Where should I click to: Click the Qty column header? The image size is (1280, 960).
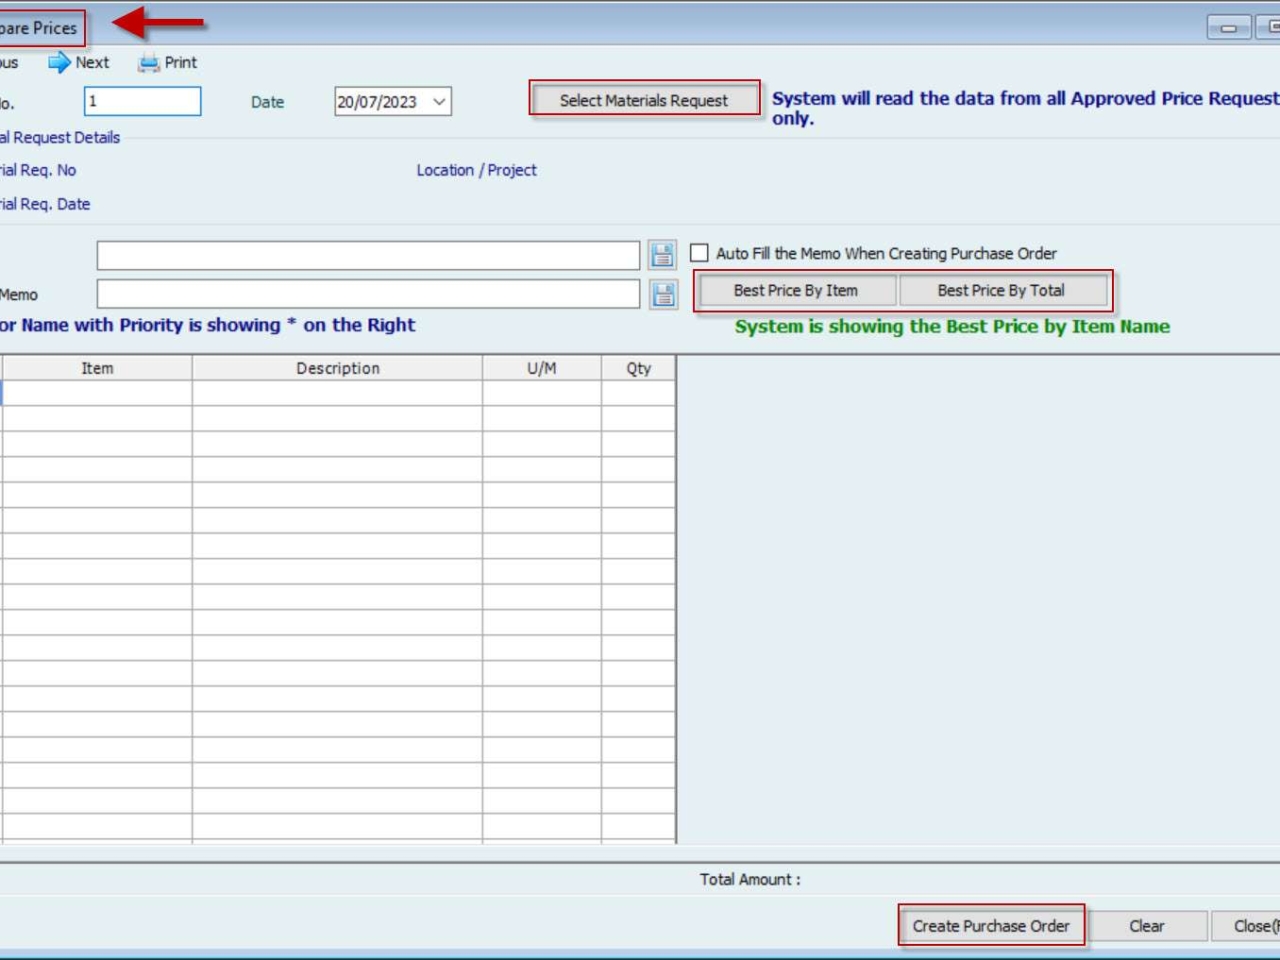[x=638, y=368]
